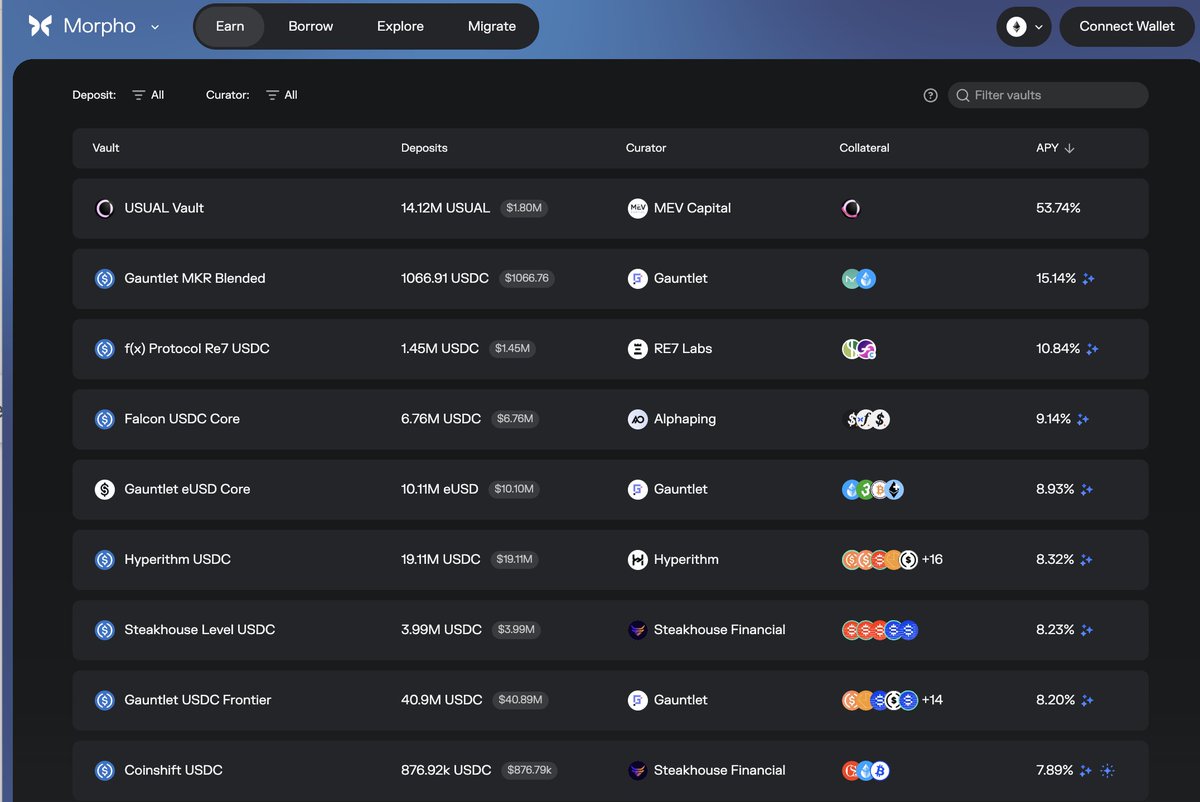Click sparkle rewards icon next to 15.14%
Image resolution: width=1200 pixels, height=802 pixels.
coord(1089,279)
